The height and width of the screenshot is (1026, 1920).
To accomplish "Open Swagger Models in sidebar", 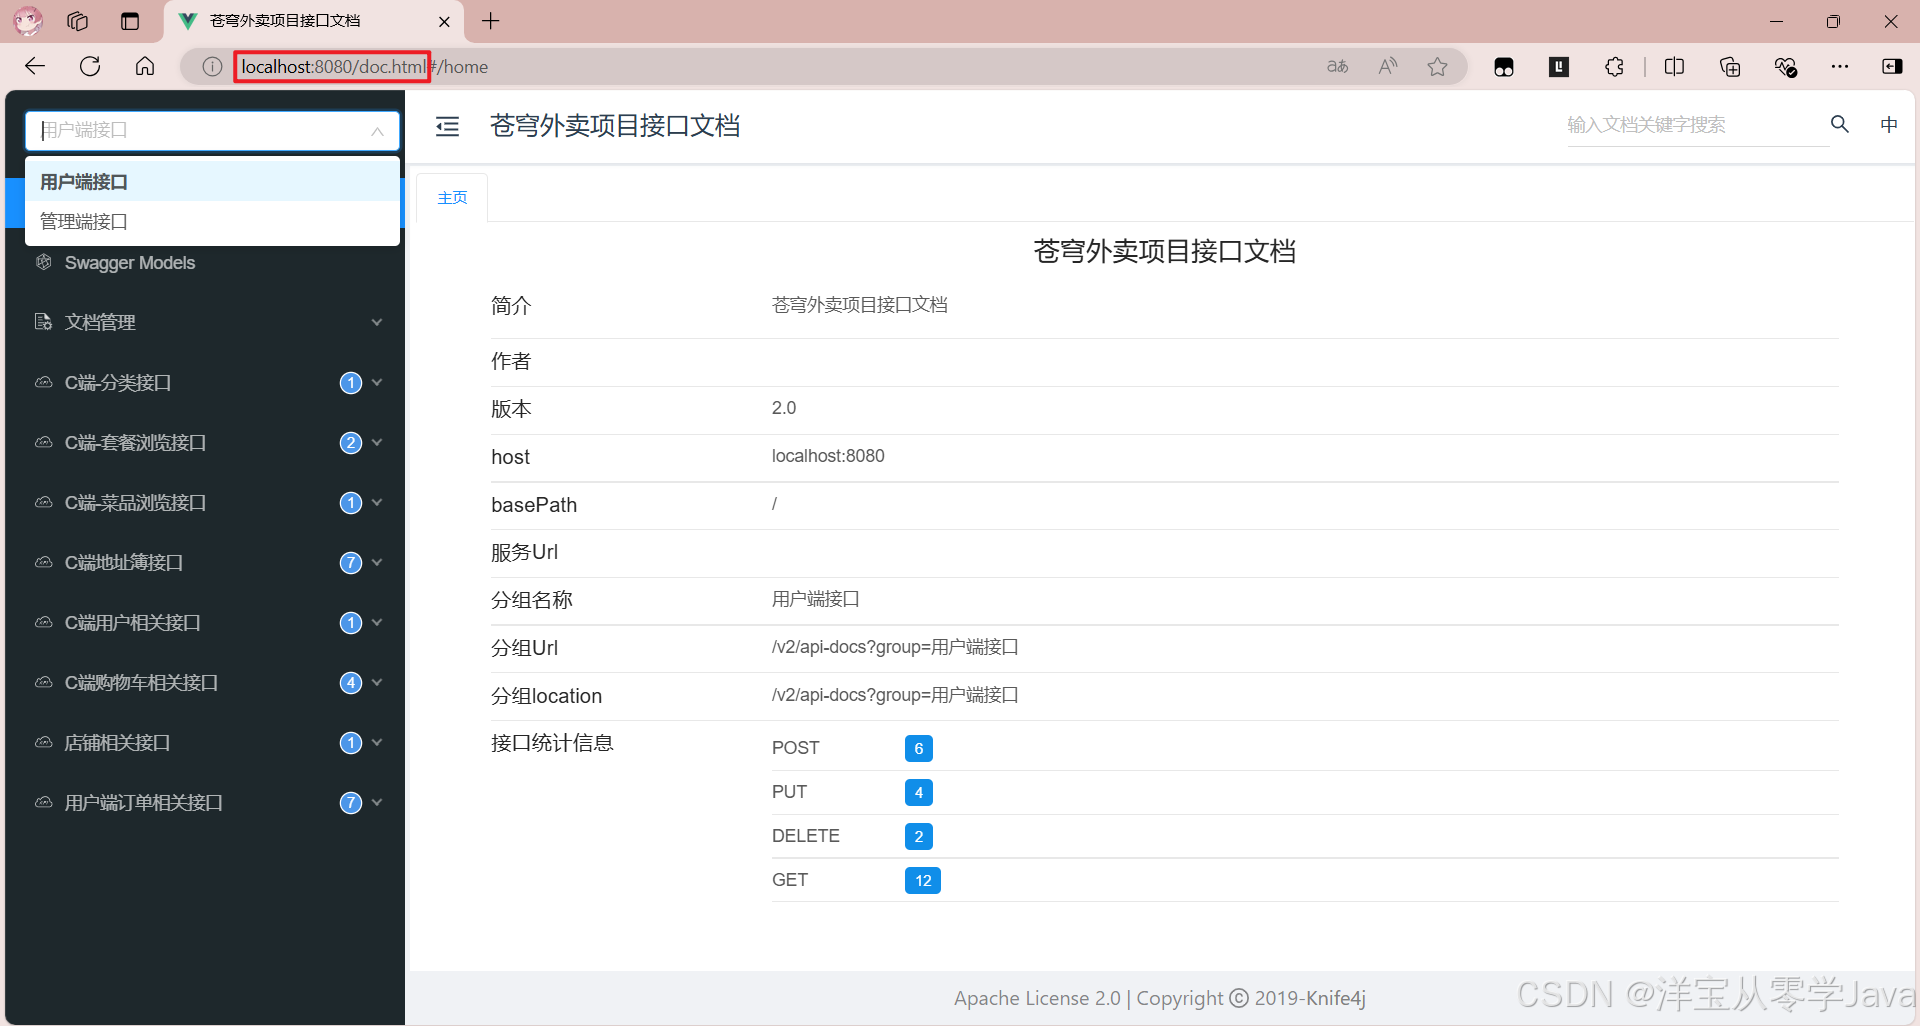I will (130, 263).
